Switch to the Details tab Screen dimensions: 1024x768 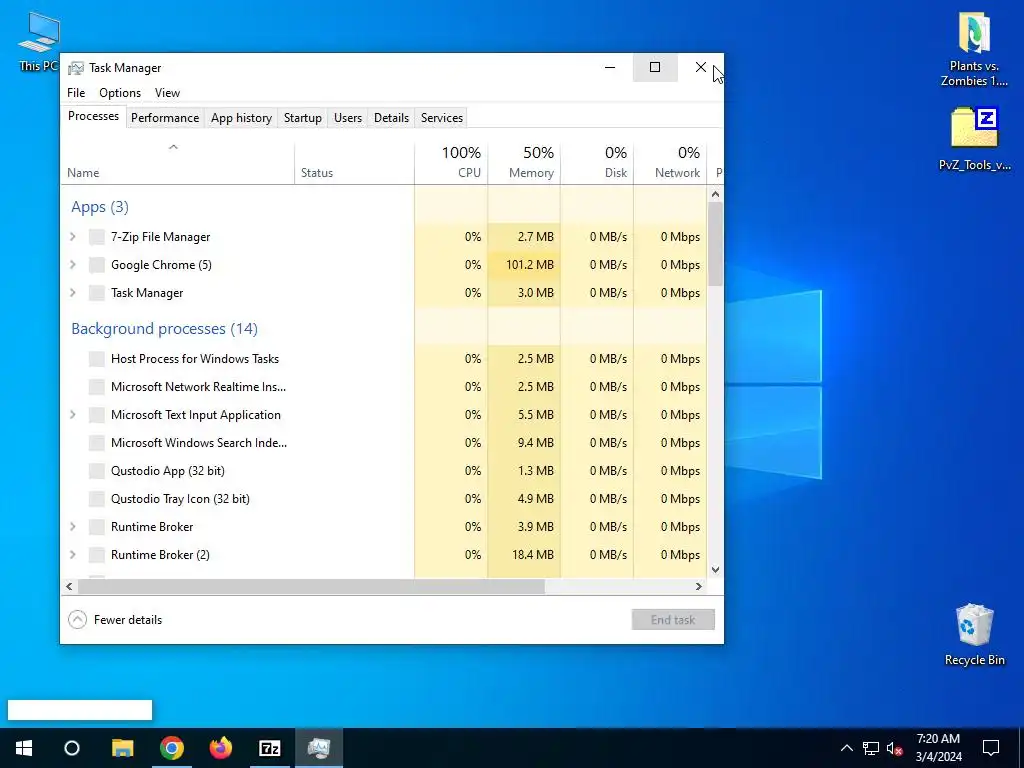pos(391,118)
